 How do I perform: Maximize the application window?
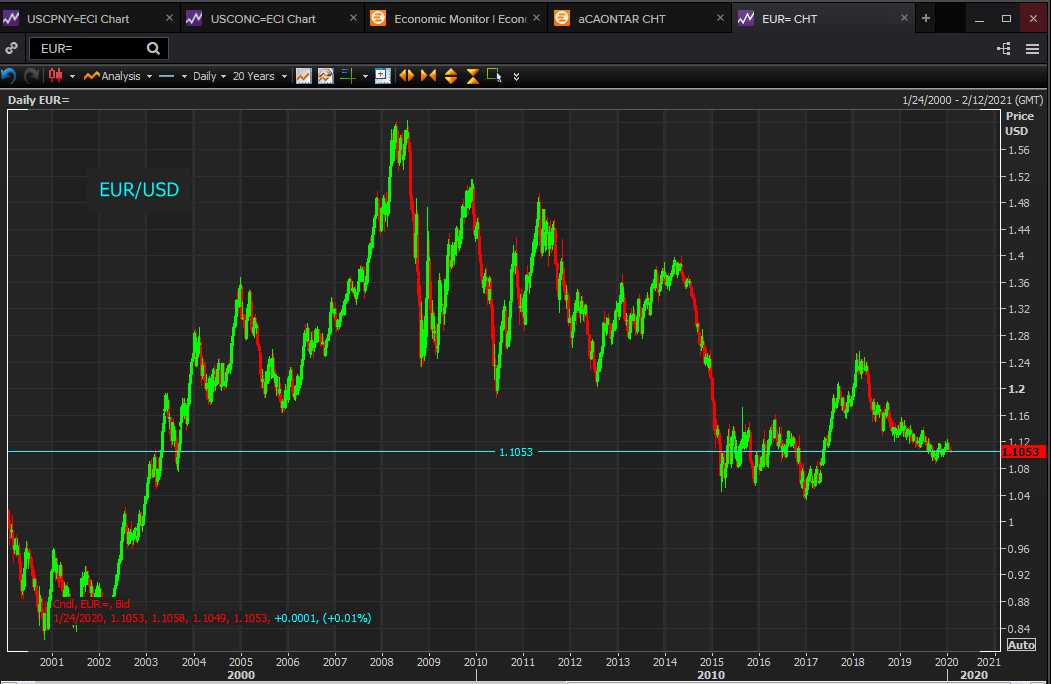pos(1006,18)
